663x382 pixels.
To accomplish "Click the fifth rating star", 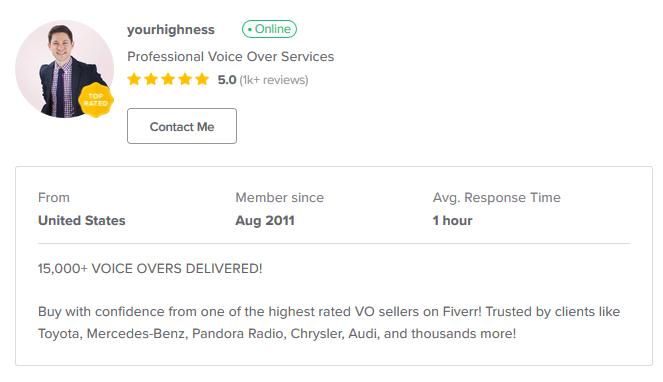I will [202, 79].
